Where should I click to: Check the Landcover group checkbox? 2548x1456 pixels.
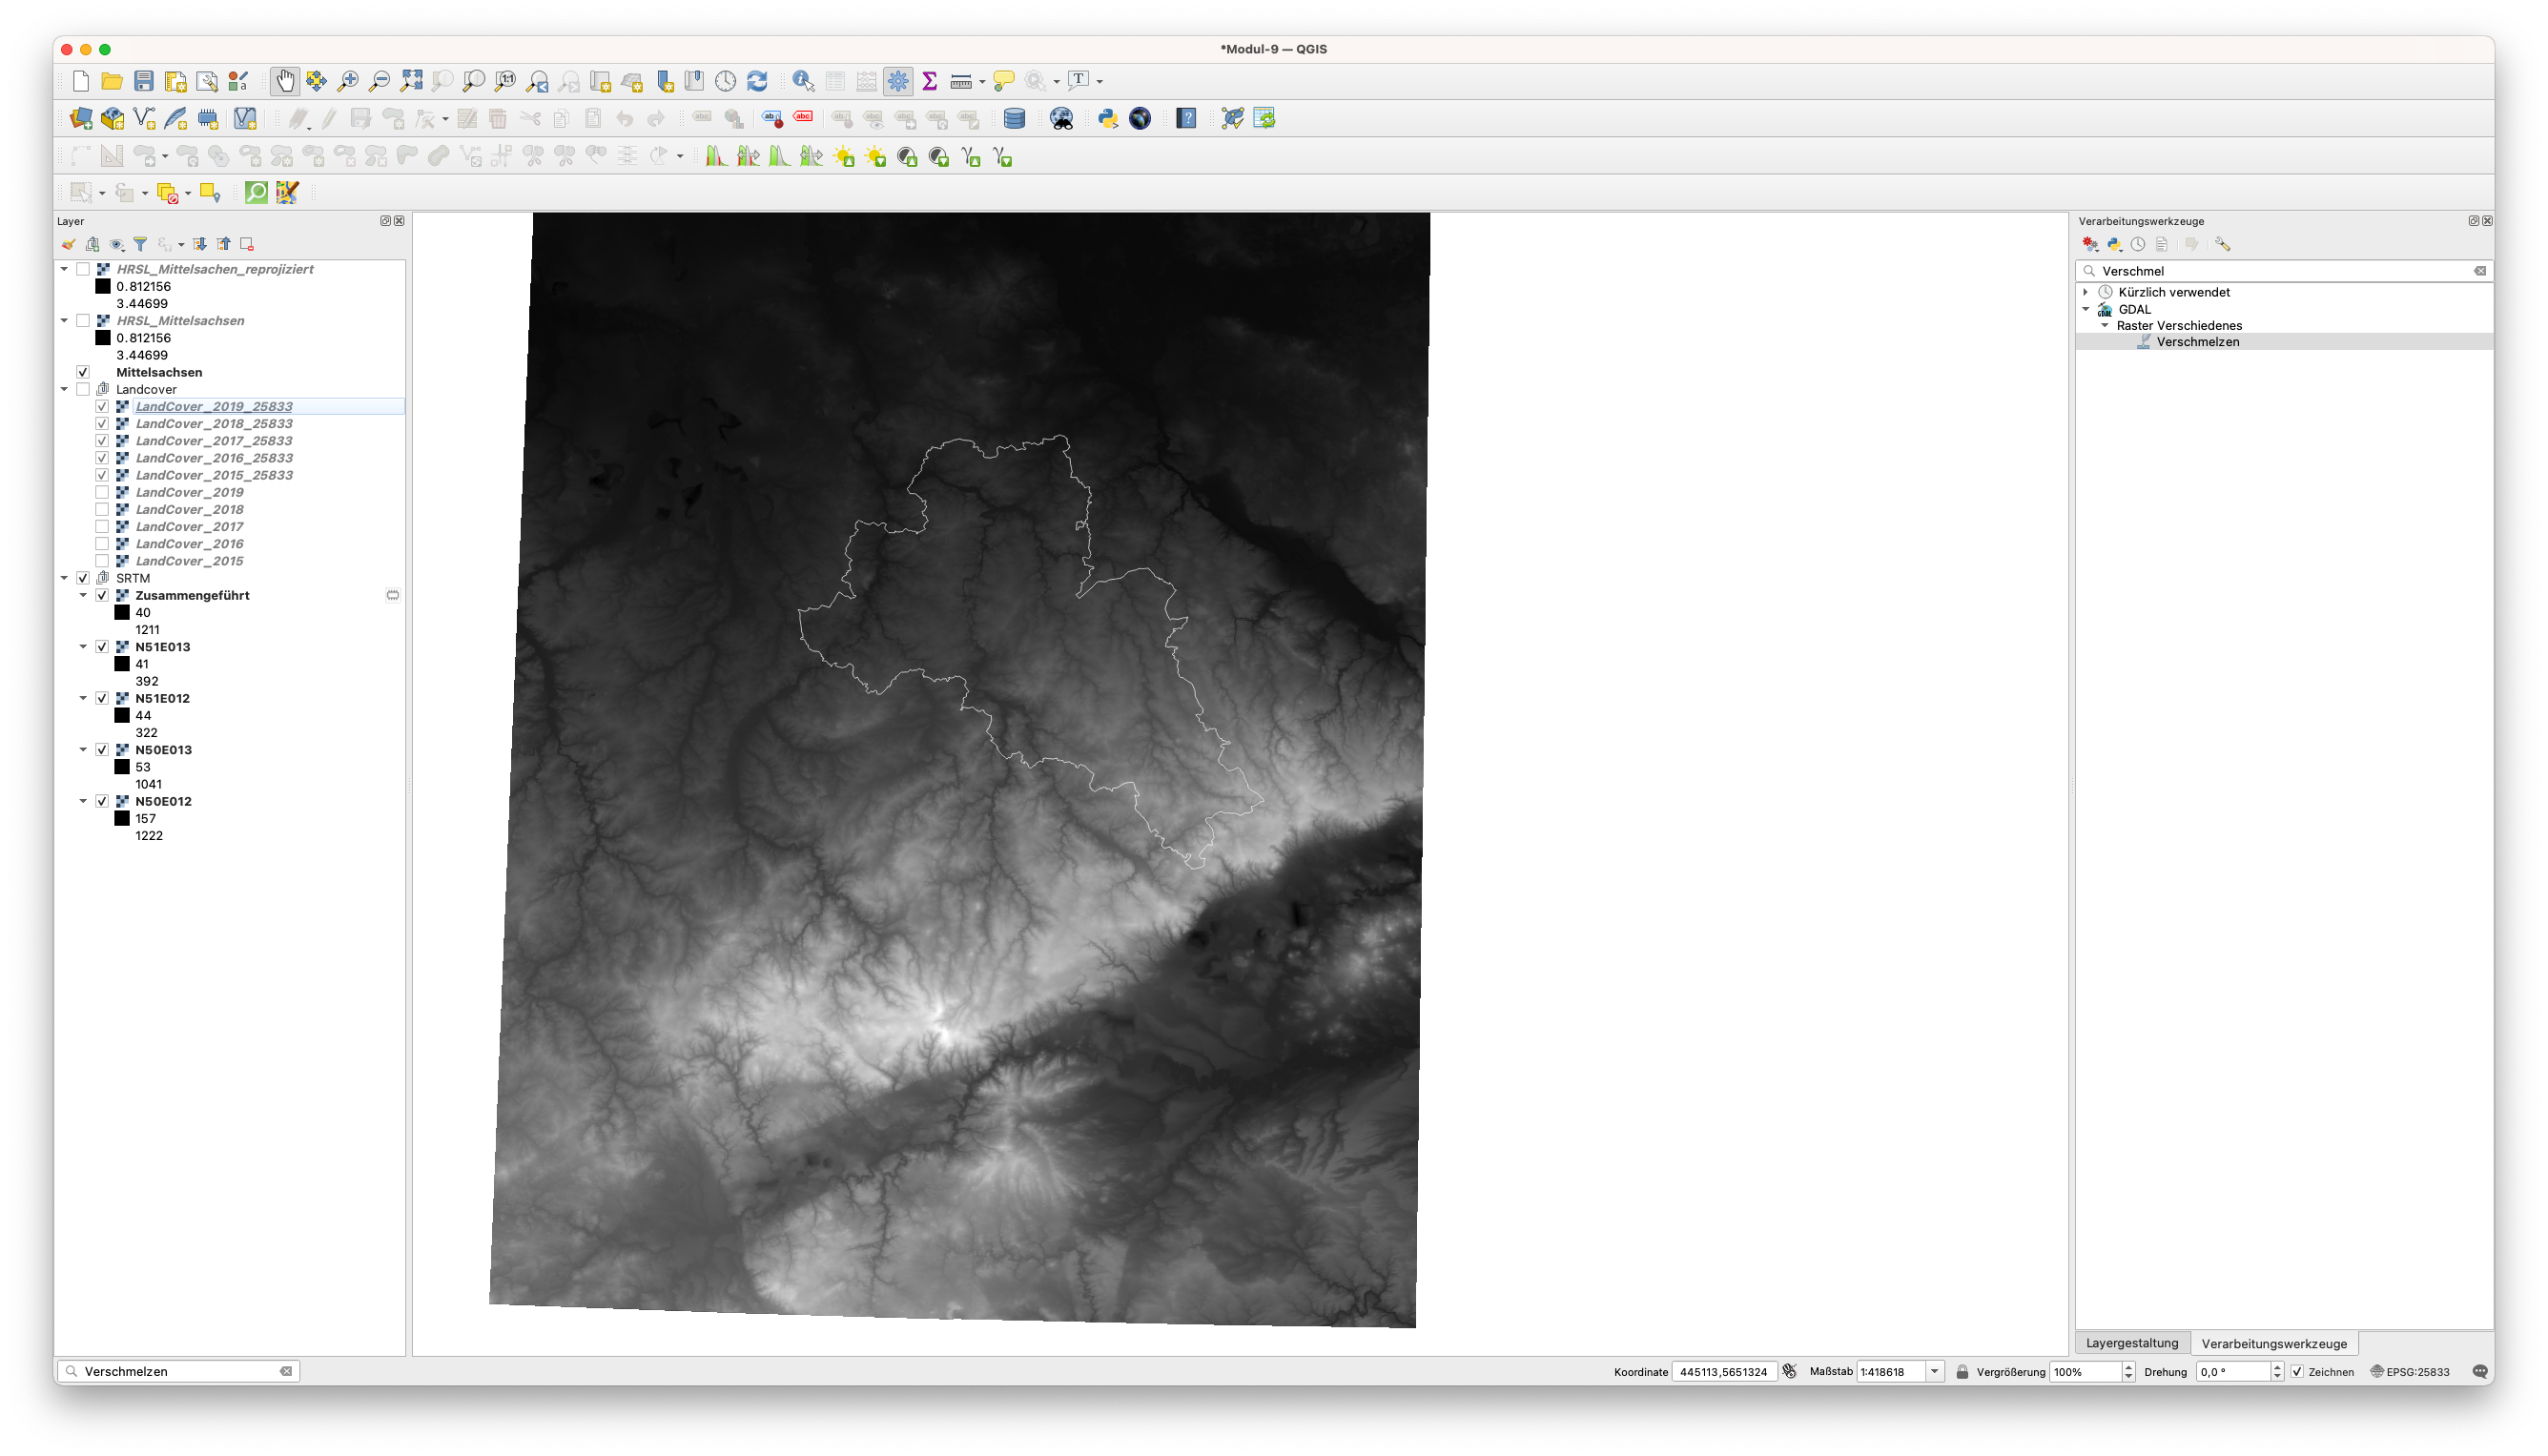click(83, 389)
